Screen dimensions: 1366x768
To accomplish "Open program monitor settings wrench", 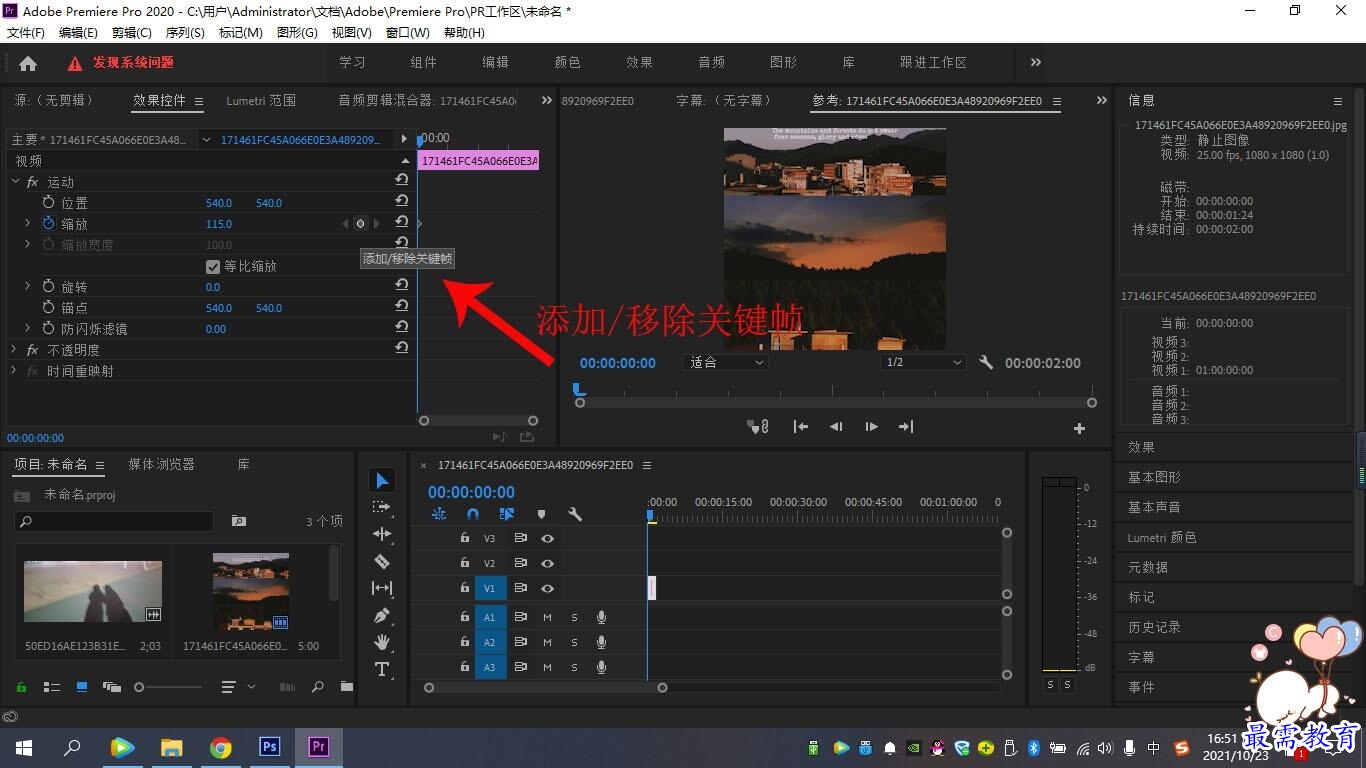I will (986, 363).
